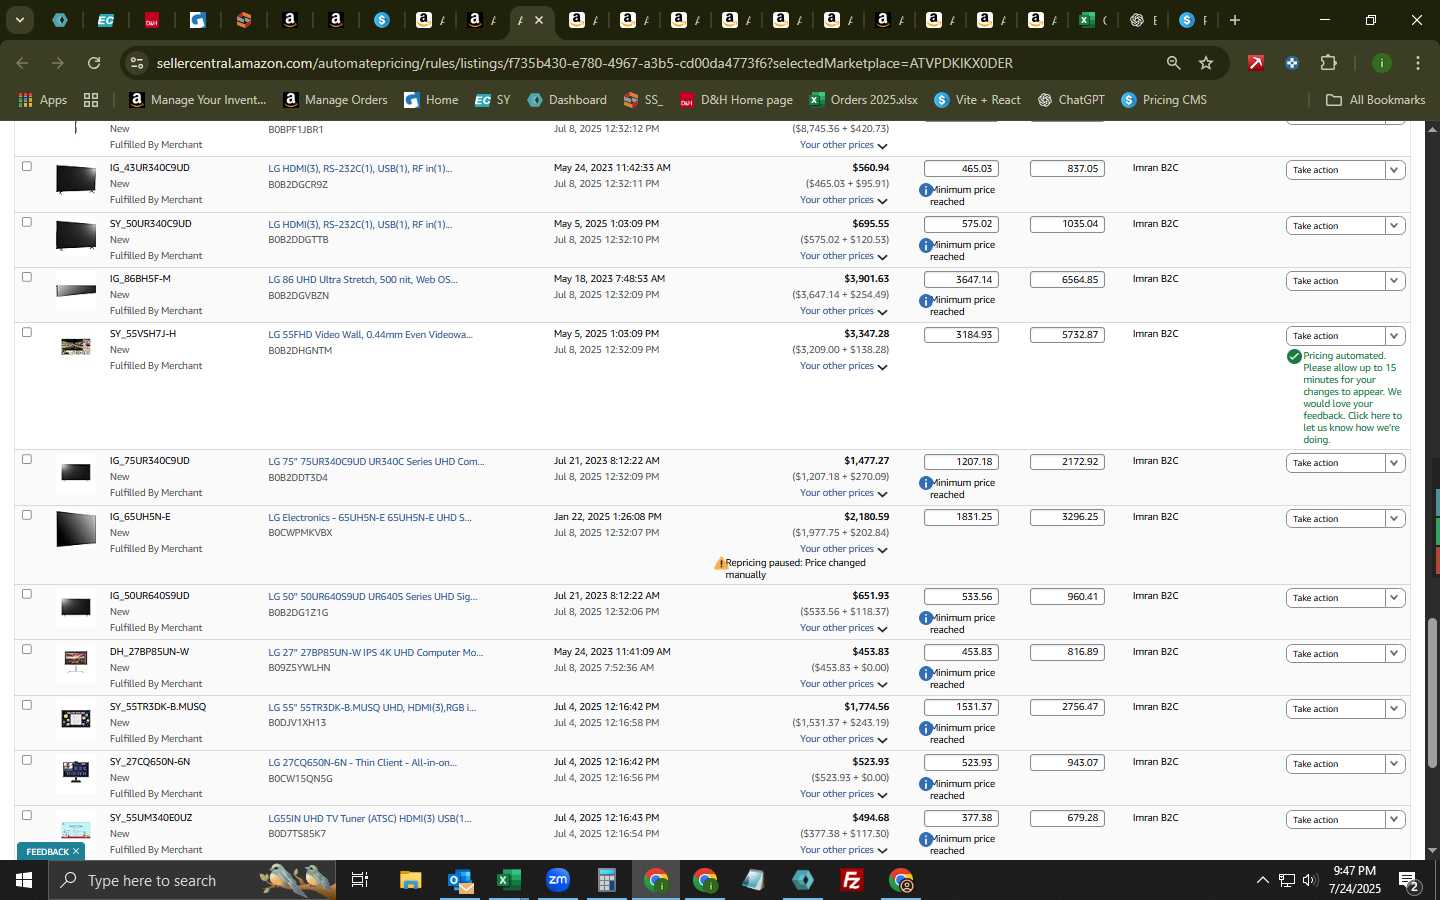Open FileZilla from the taskbar
This screenshot has height=900, width=1440.
852,880
